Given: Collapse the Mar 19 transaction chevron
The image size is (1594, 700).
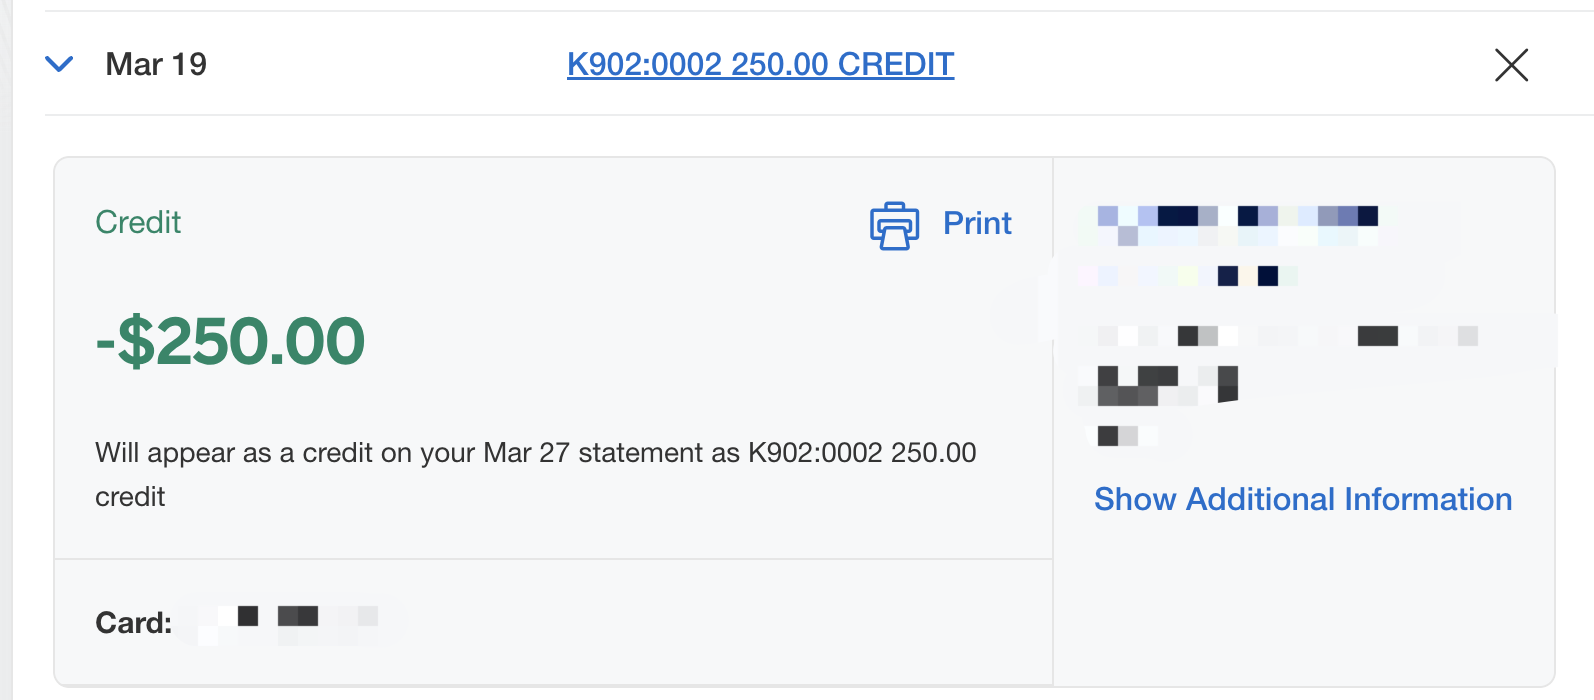Looking at the screenshot, I should tap(60, 64).
